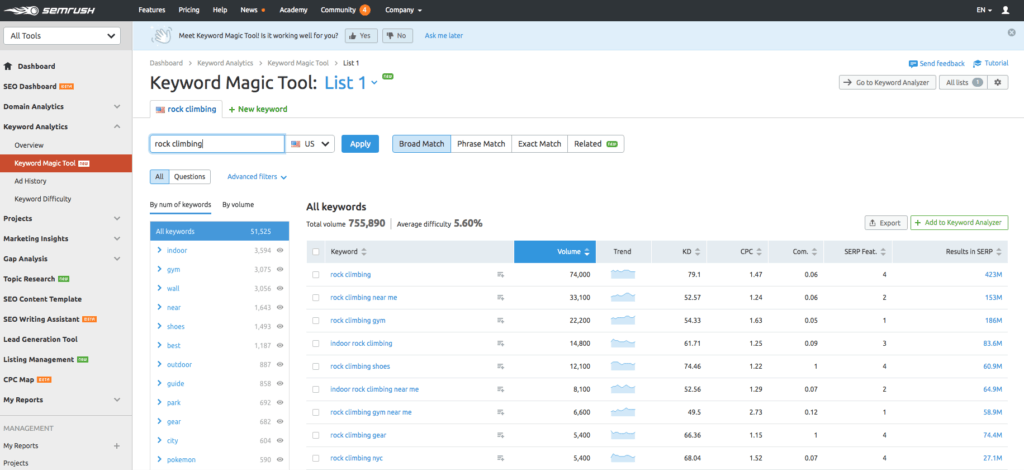Screen dimensions: 1024x470
Task: Check the indoor rock climbing checkbox
Action: click(316, 343)
